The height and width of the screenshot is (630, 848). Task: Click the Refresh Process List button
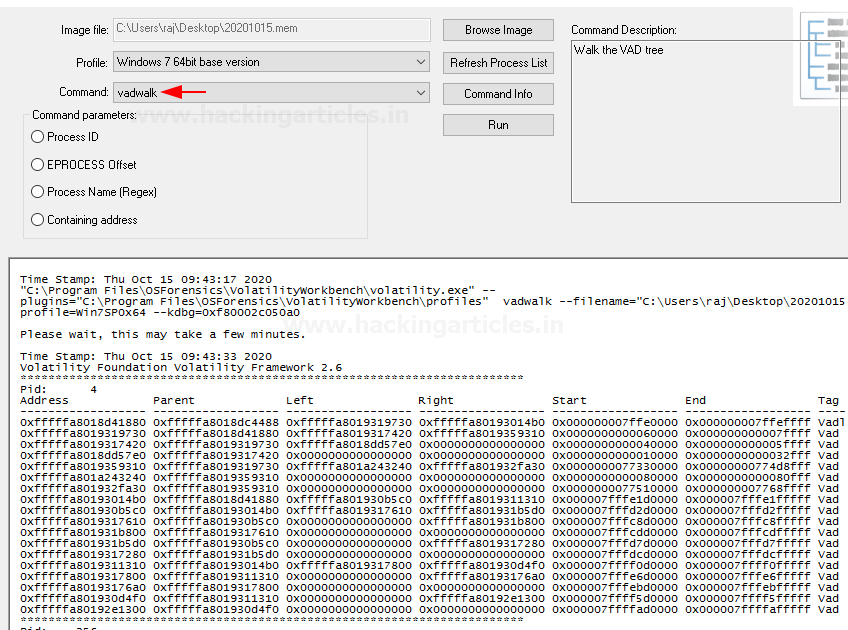tap(498, 62)
